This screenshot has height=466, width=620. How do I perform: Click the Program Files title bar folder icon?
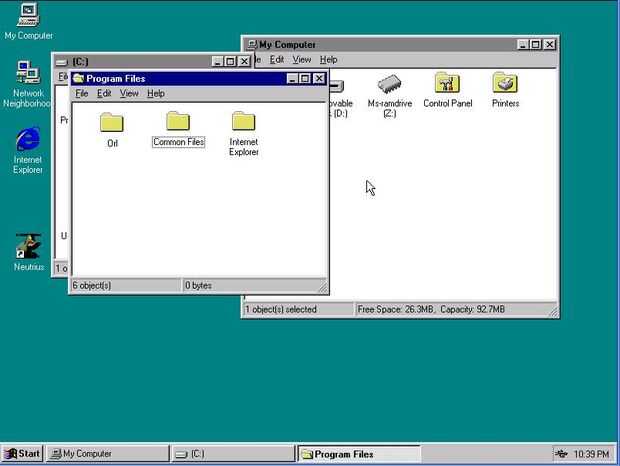[79, 79]
